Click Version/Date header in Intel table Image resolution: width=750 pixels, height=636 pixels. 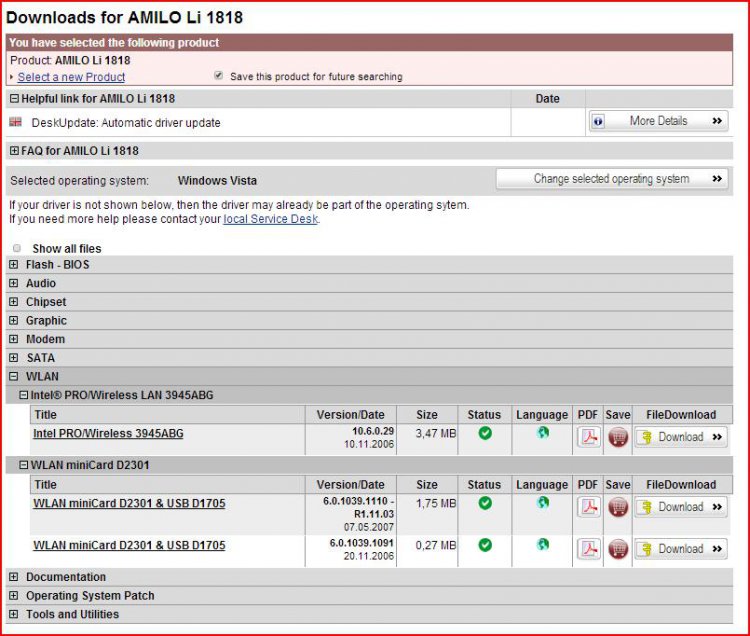point(351,415)
